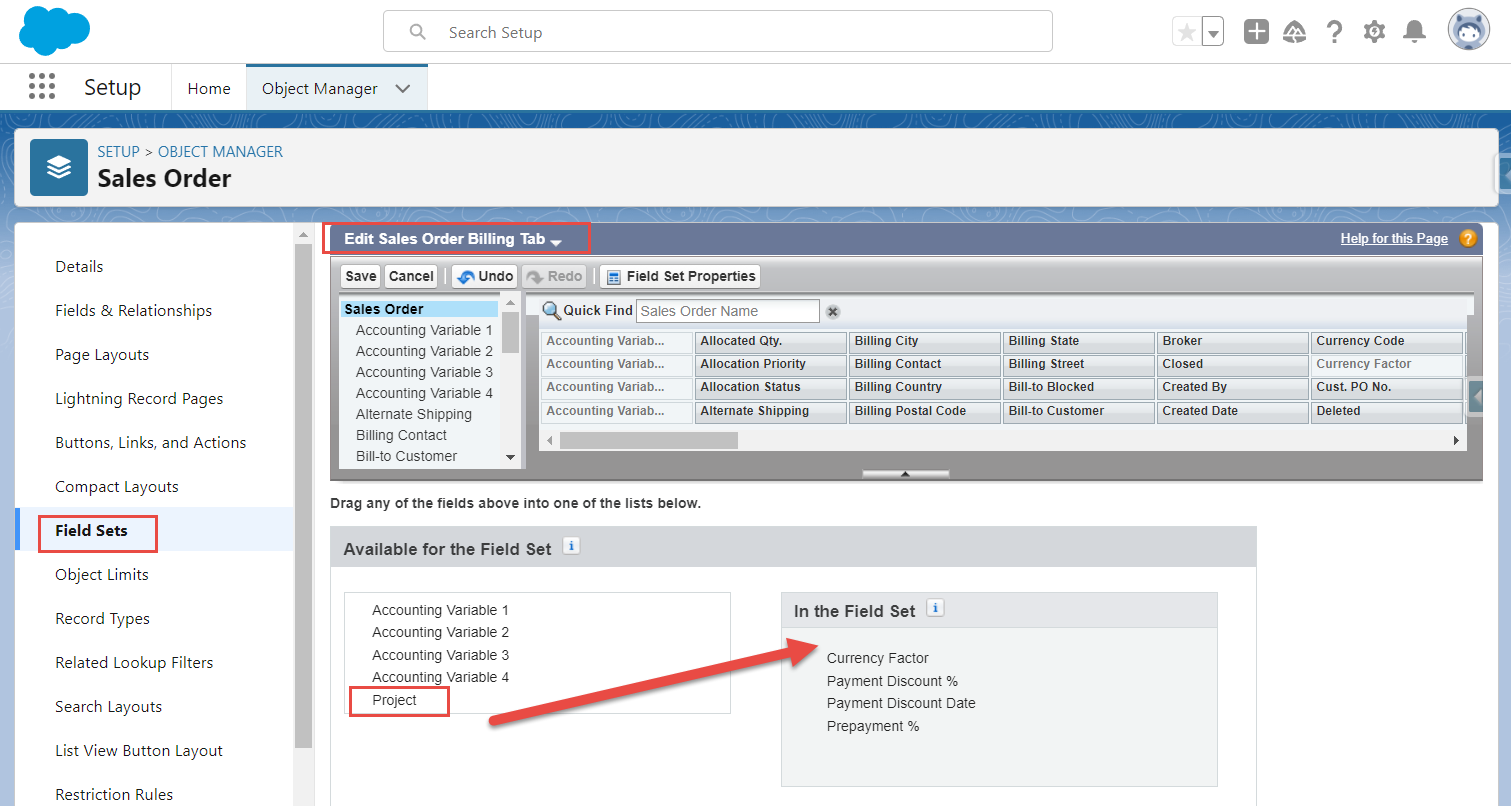Click the Broker palette field

click(1233, 341)
